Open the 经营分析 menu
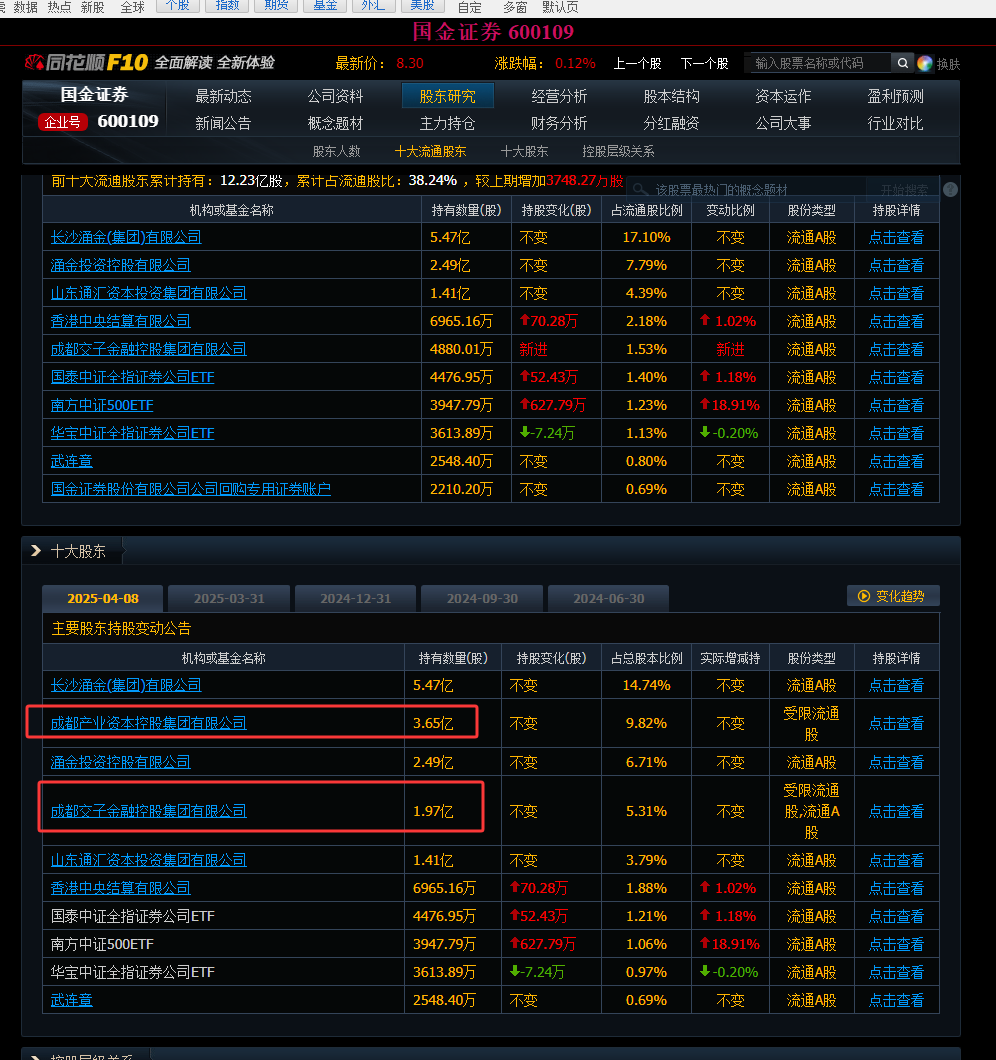996x1060 pixels. pyautogui.click(x=559, y=97)
